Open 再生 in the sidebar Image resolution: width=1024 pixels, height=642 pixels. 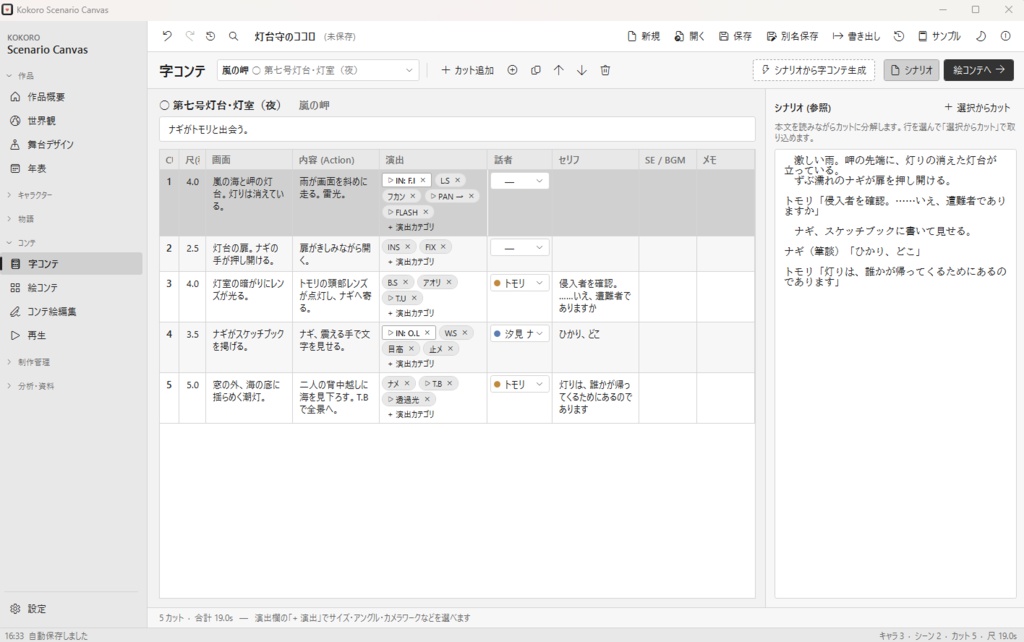click(72, 335)
